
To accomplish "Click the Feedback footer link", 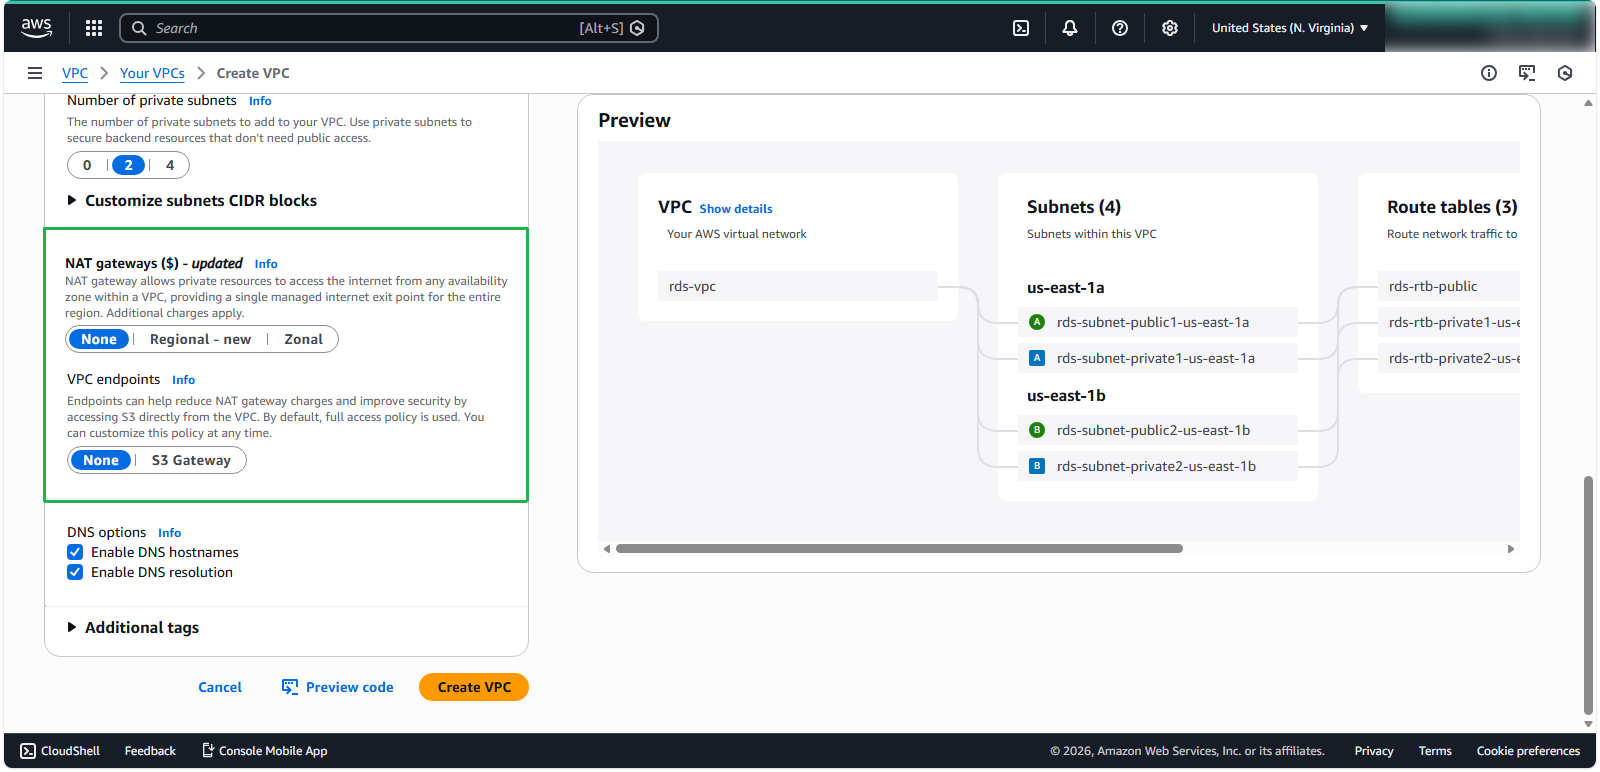I will (x=150, y=751).
